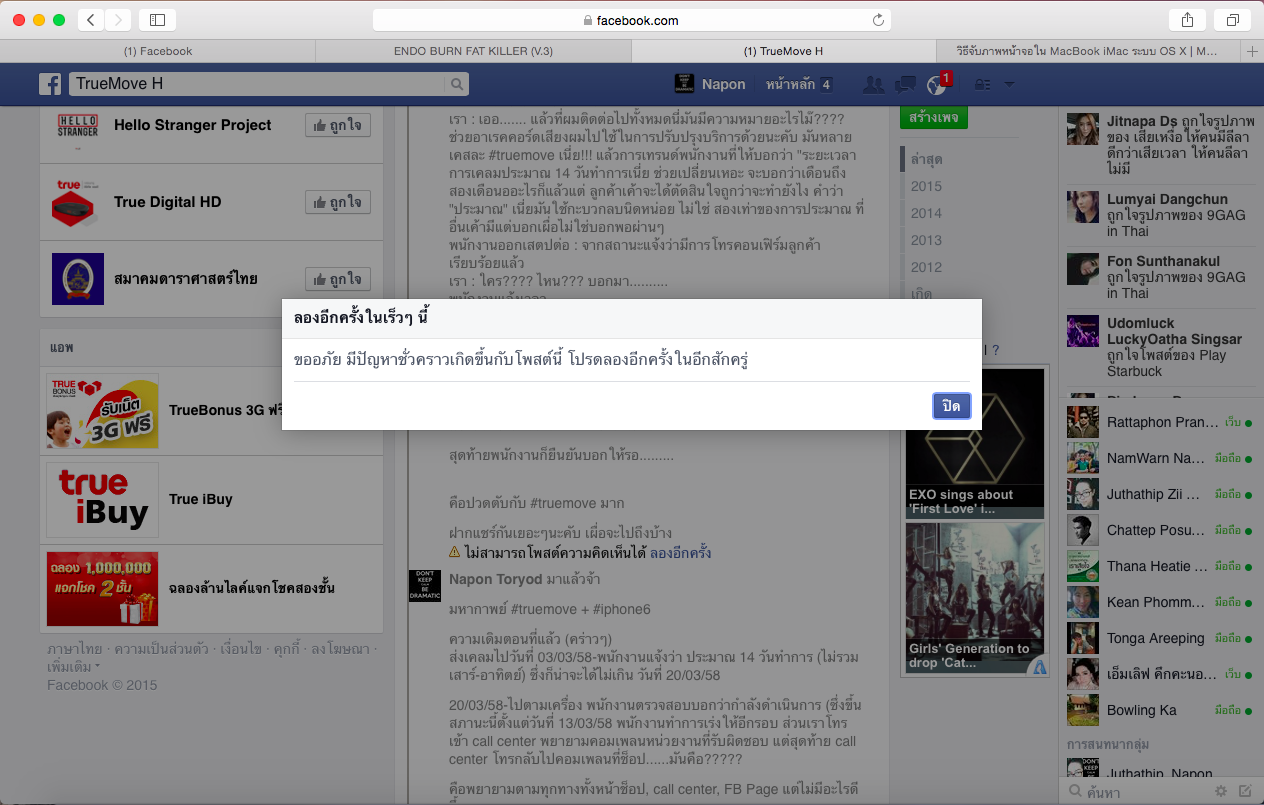1264x805 pixels.
Task: Show all tabs overview in Safari
Action: [1232, 19]
